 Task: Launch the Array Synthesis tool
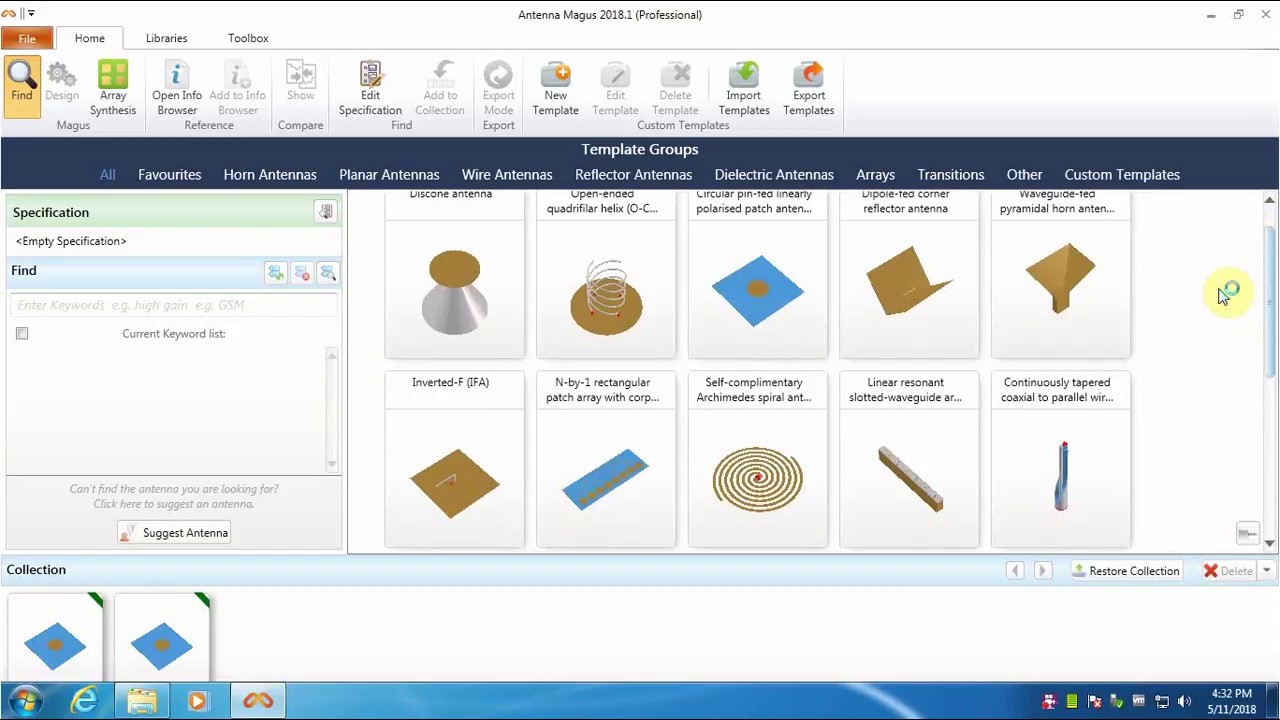pyautogui.click(x=113, y=88)
